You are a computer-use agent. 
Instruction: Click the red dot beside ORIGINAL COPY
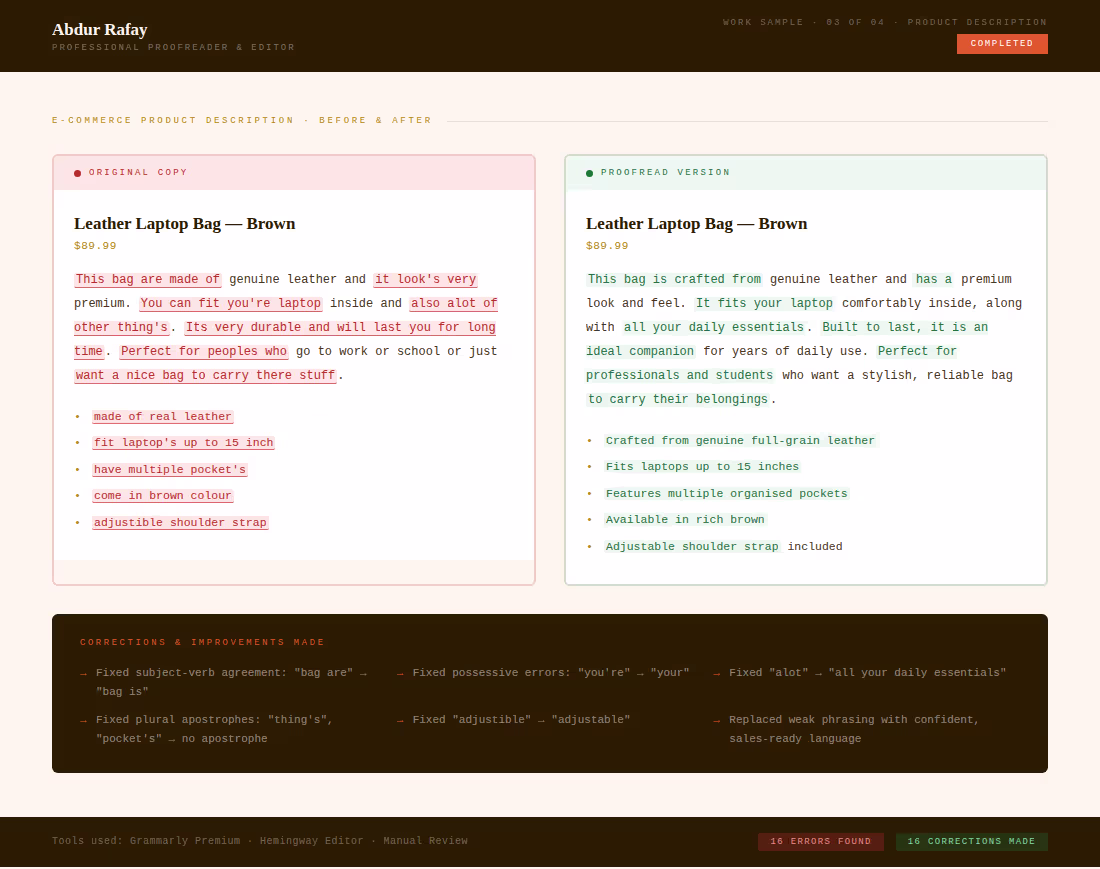tap(77, 173)
